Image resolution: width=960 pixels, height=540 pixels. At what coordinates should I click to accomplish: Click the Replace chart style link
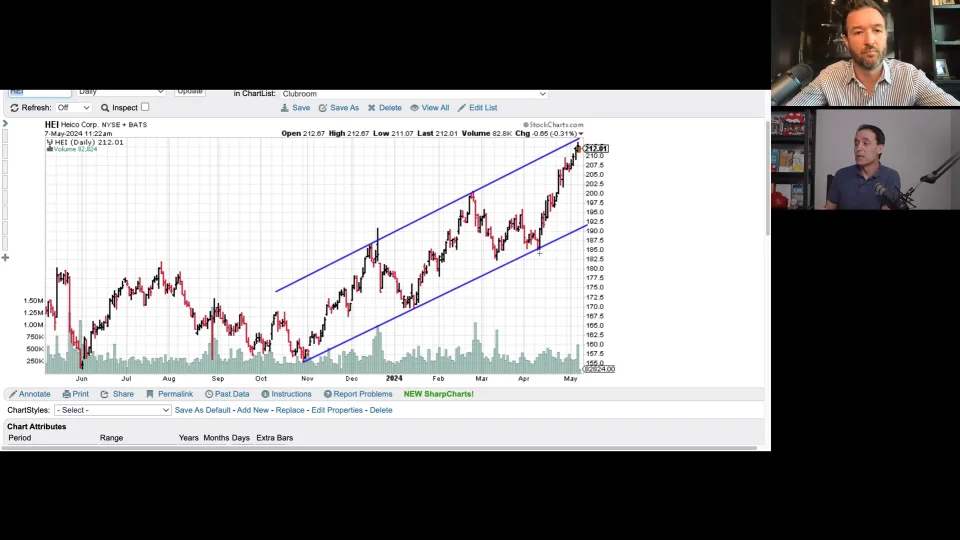[290, 410]
